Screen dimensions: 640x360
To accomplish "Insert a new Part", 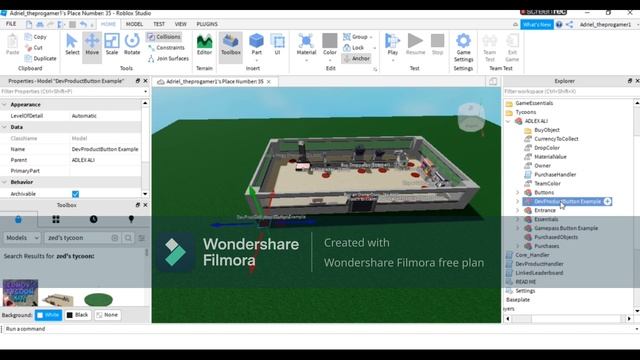I will [256, 44].
